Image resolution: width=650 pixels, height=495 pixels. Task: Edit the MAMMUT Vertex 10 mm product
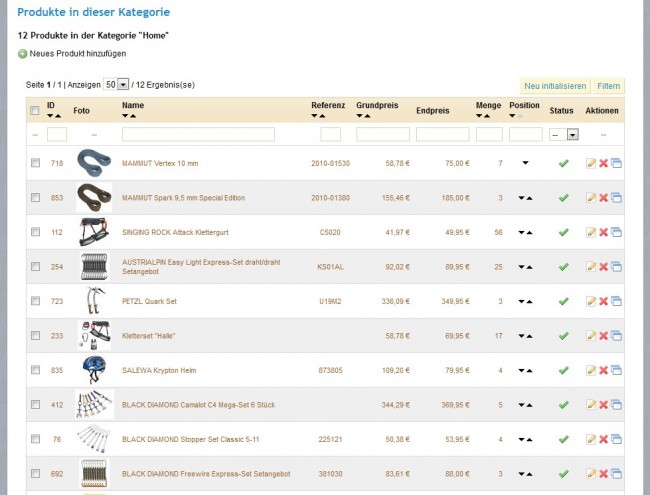(591, 163)
